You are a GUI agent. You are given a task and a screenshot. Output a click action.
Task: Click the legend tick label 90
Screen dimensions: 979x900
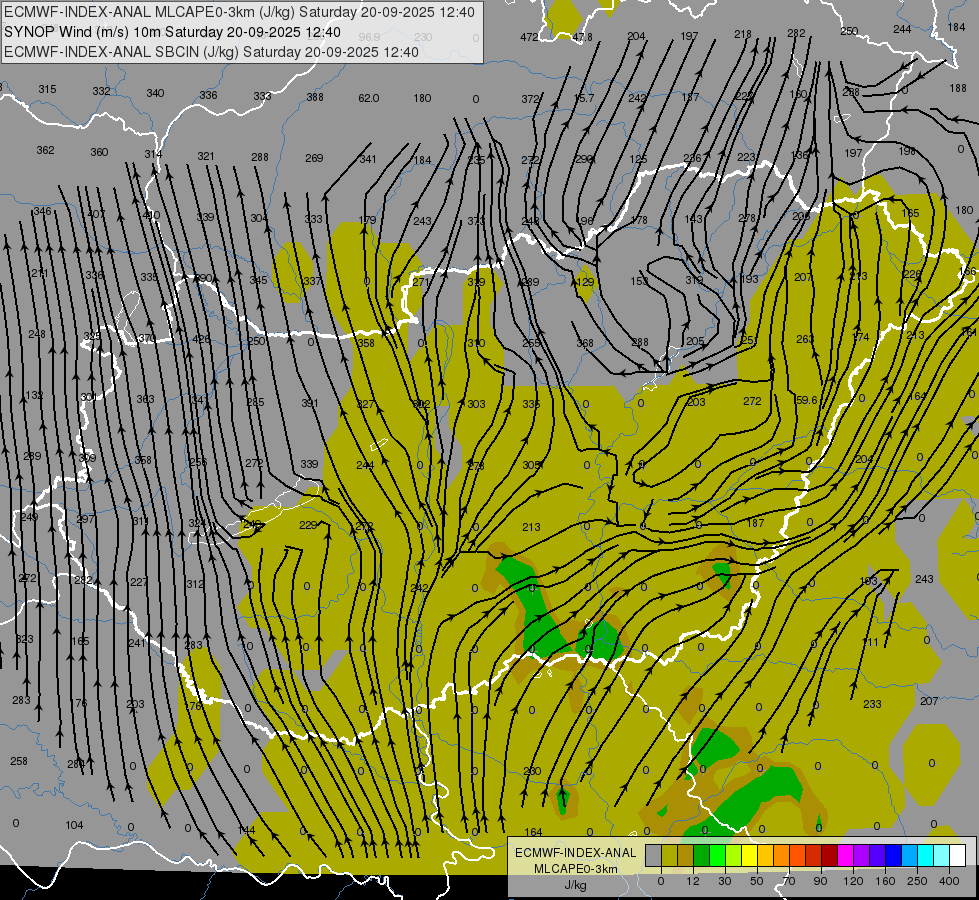pos(820,881)
